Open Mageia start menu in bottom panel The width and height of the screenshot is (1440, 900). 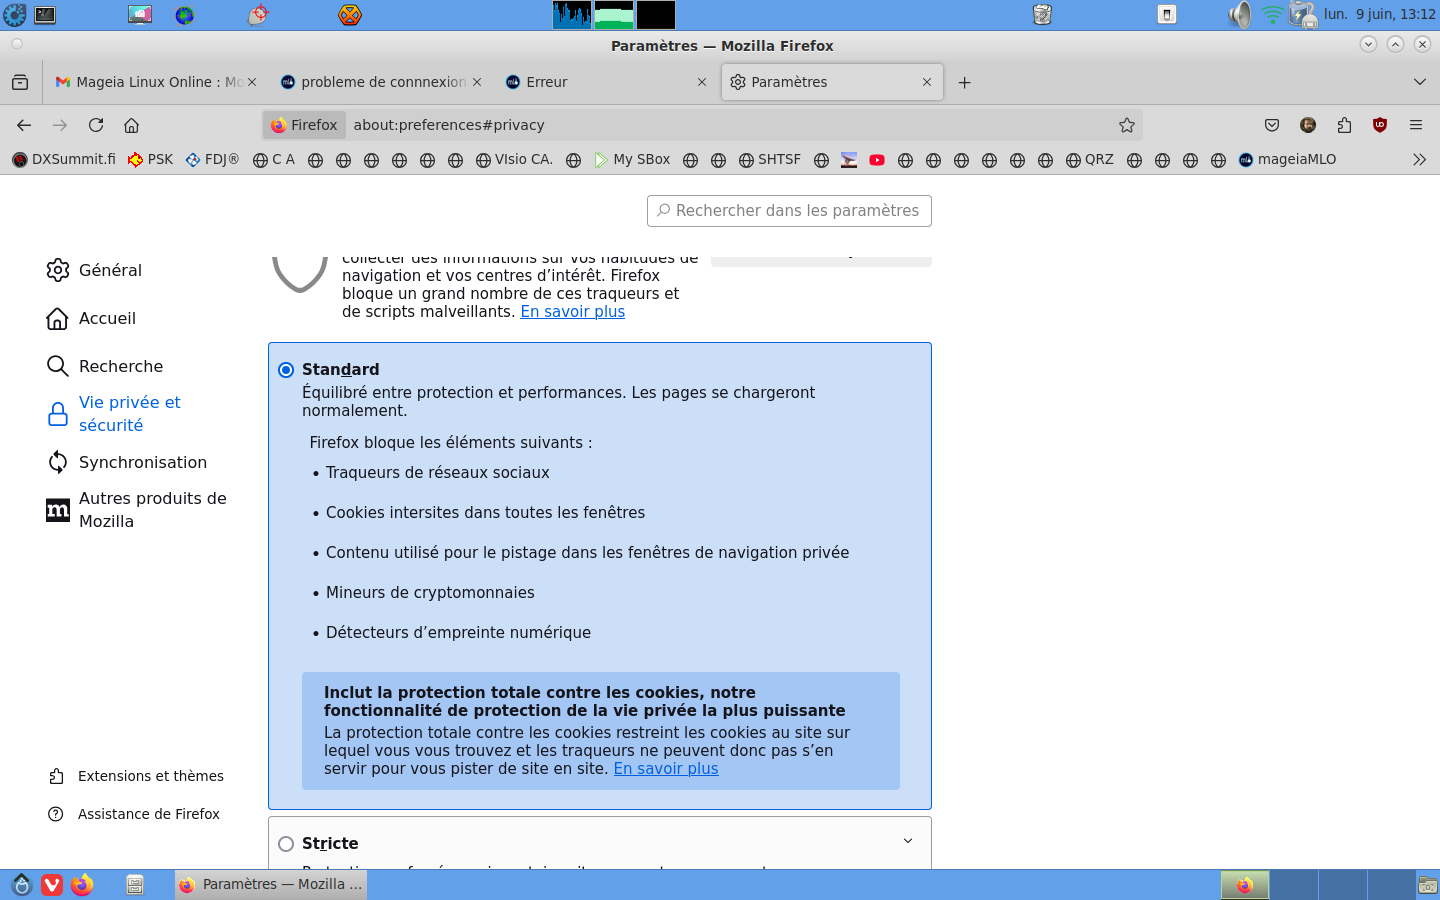pyautogui.click(x=22, y=885)
